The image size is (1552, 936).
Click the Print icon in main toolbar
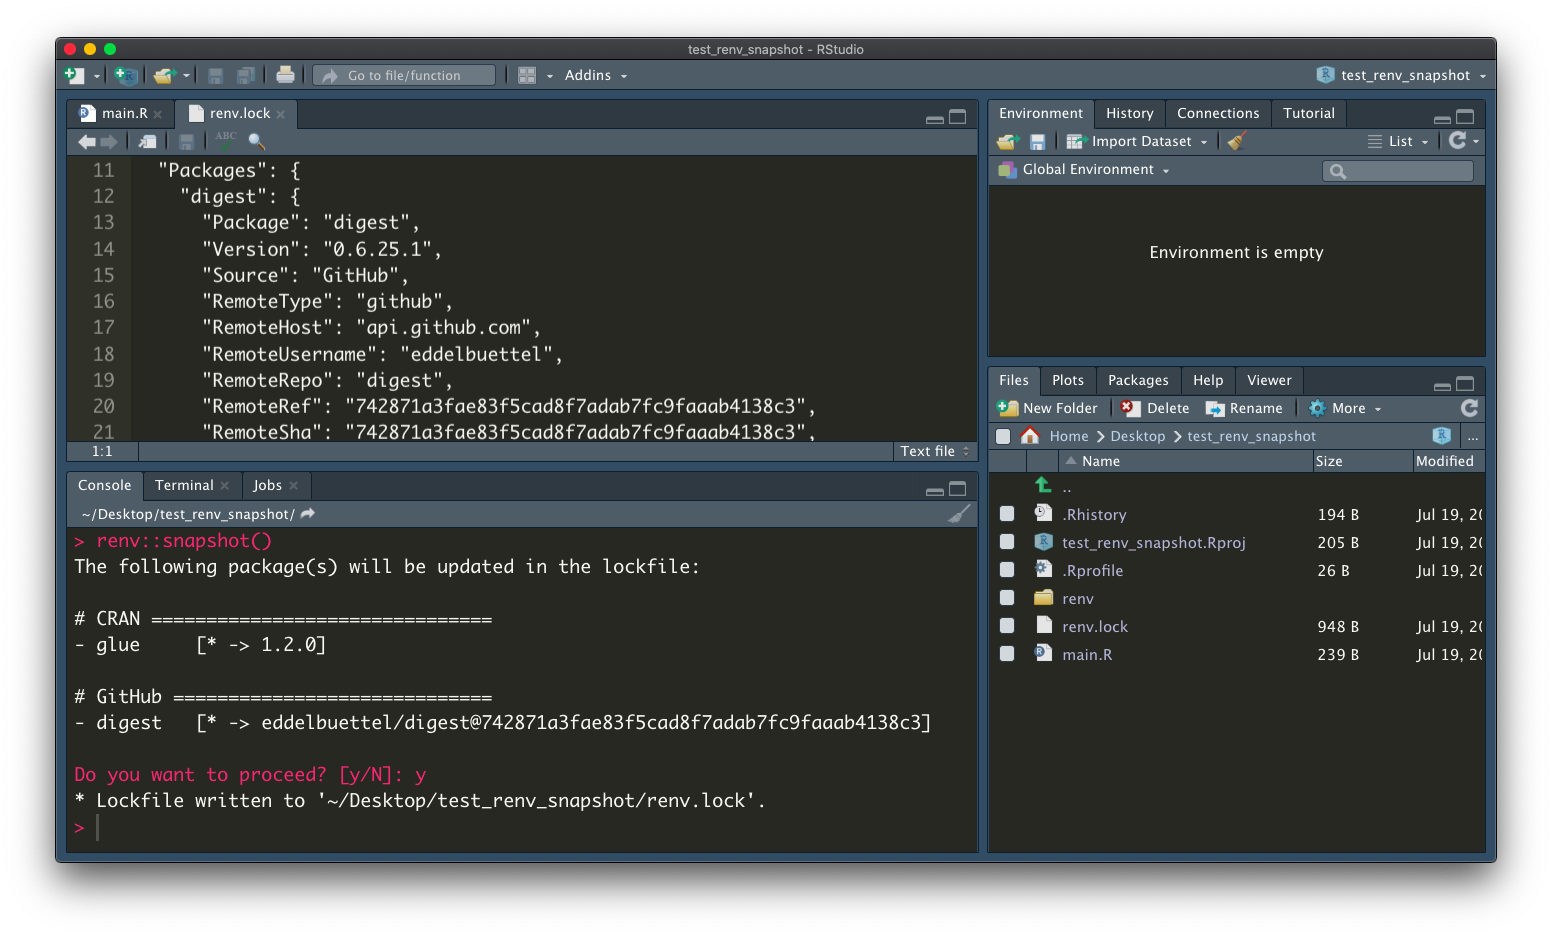tap(285, 74)
